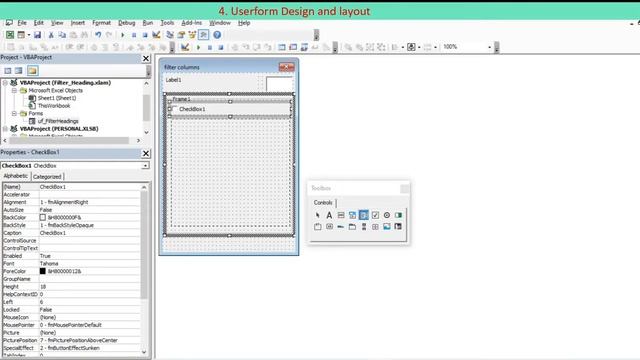Select Label1 on the userform
This screenshot has width=640, height=360.
coord(173,80)
